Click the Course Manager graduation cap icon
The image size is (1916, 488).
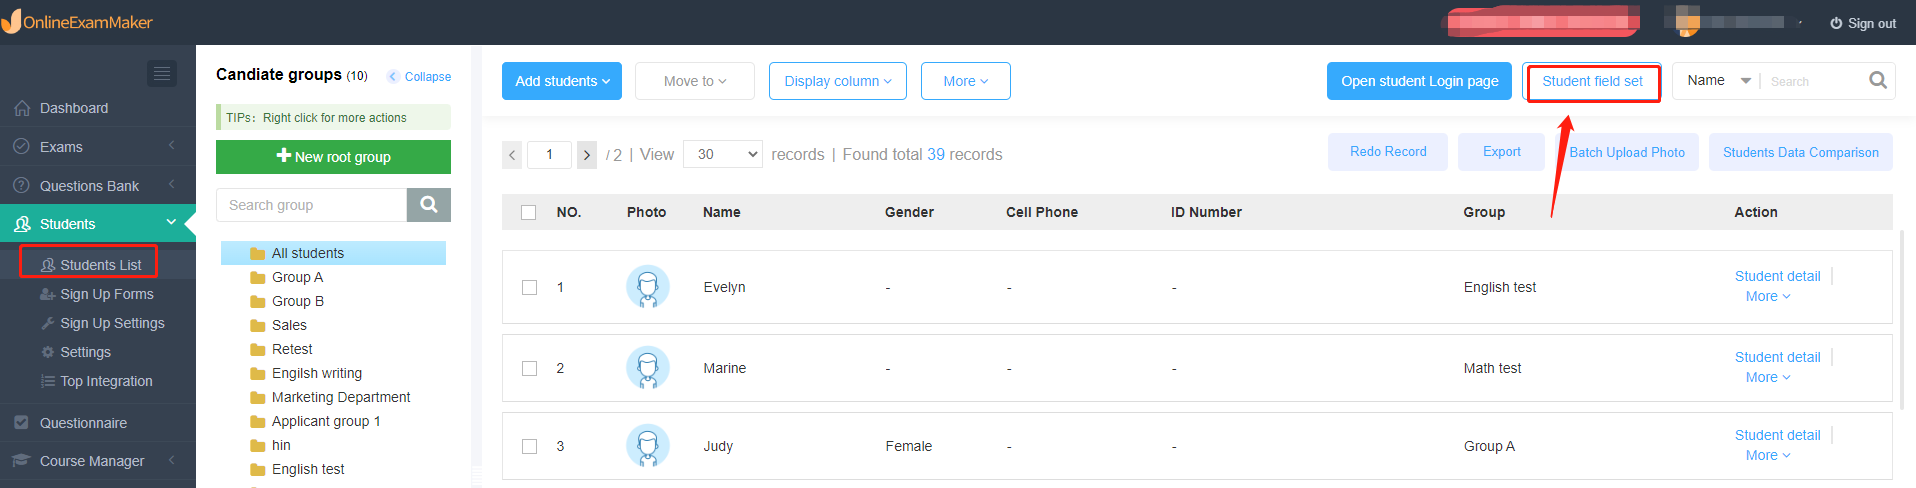coord(22,461)
